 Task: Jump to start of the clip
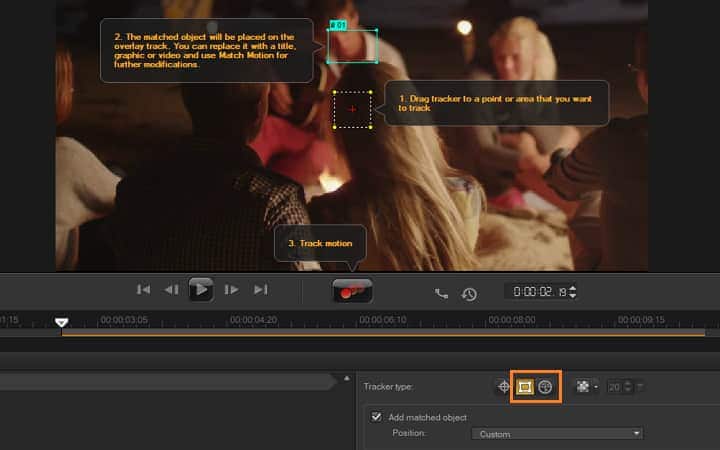click(x=143, y=290)
